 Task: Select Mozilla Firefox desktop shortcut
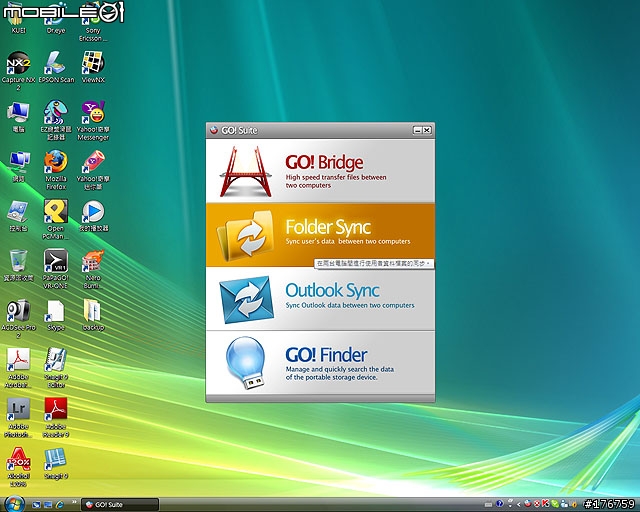click(56, 170)
